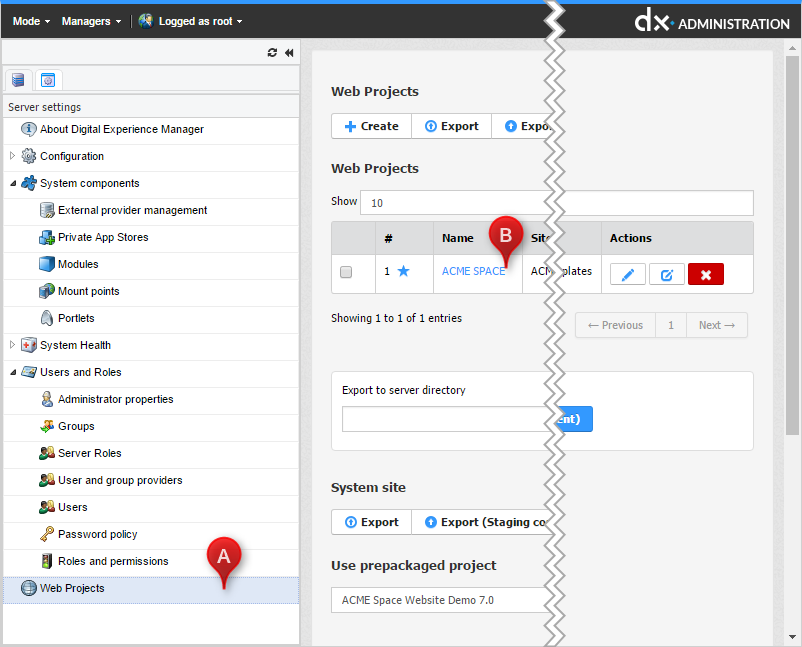Click the pencil edit icon for ACME SPACE
802x647 pixels.
(627, 274)
